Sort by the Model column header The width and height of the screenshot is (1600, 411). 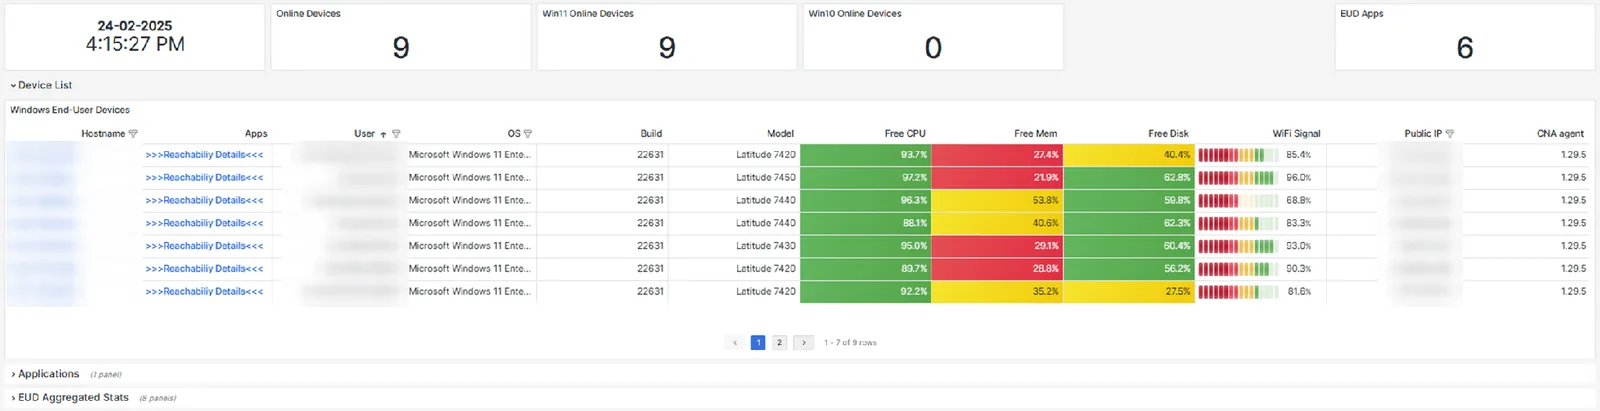point(781,134)
